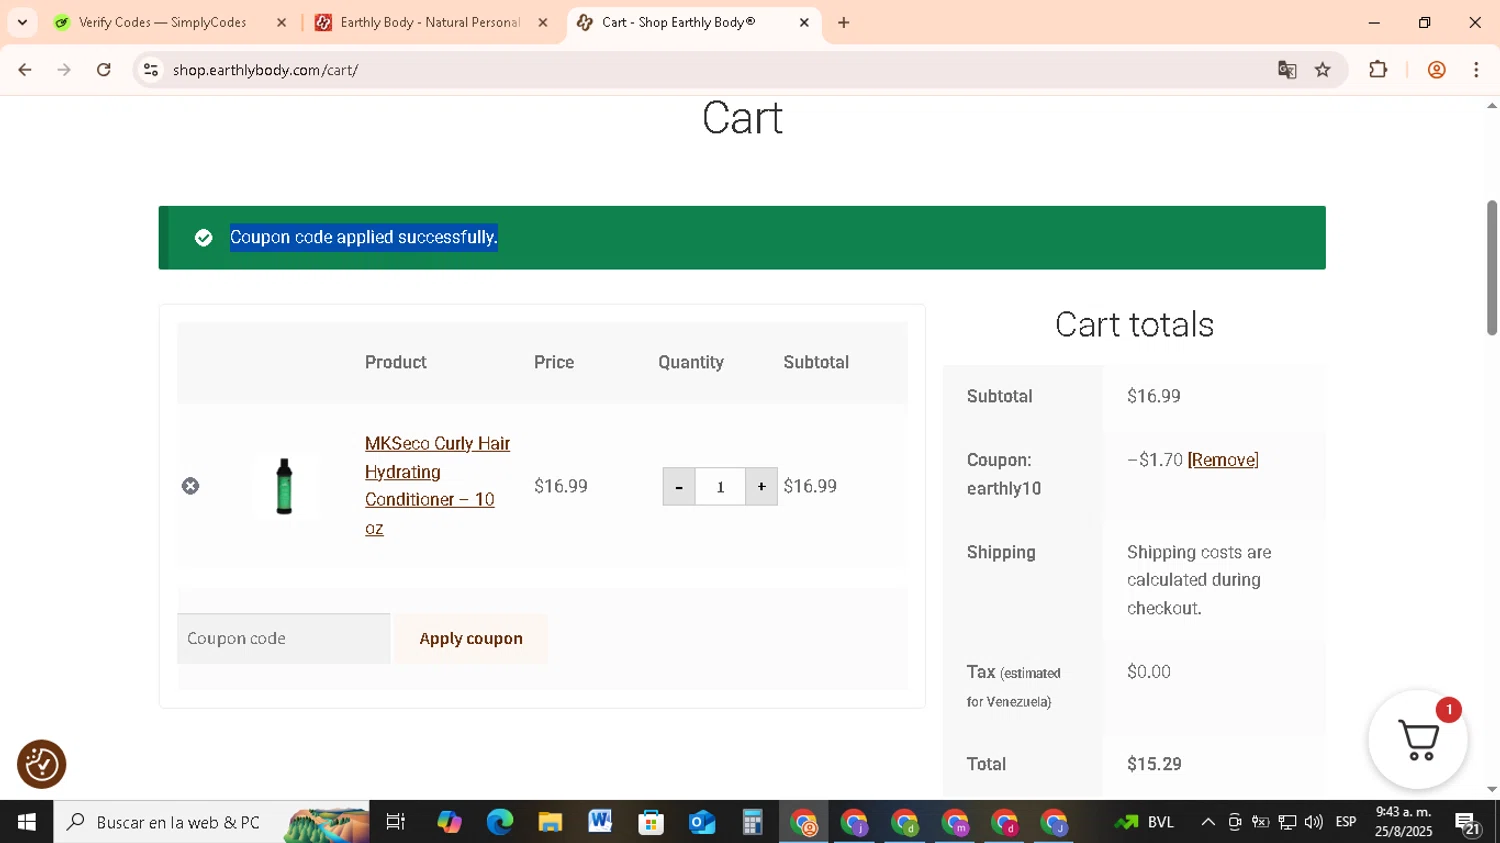Launch Copilot from taskbar
Image resolution: width=1500 pixels, height=843 pixels.
pos(449,822)
